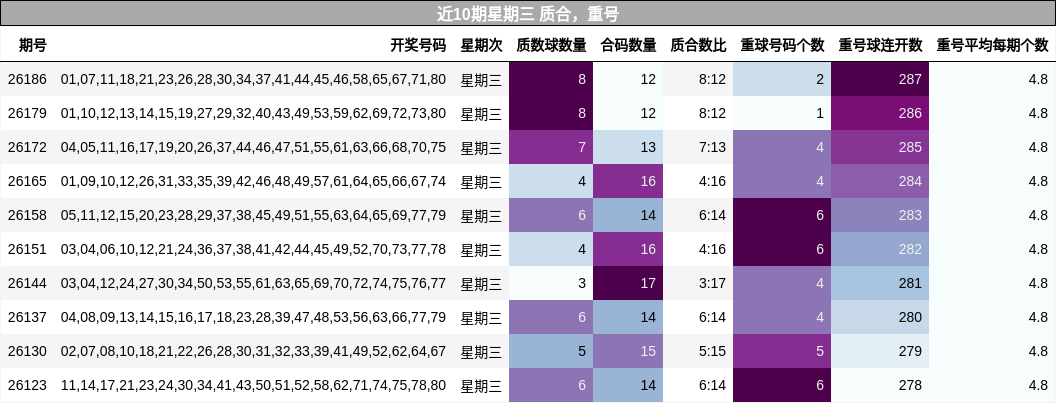Click the draw numbers of issue 26151

coord(253,249)
